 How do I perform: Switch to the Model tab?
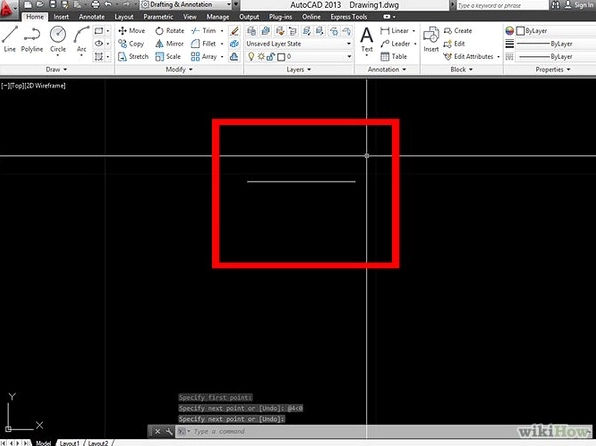[43, 443]
